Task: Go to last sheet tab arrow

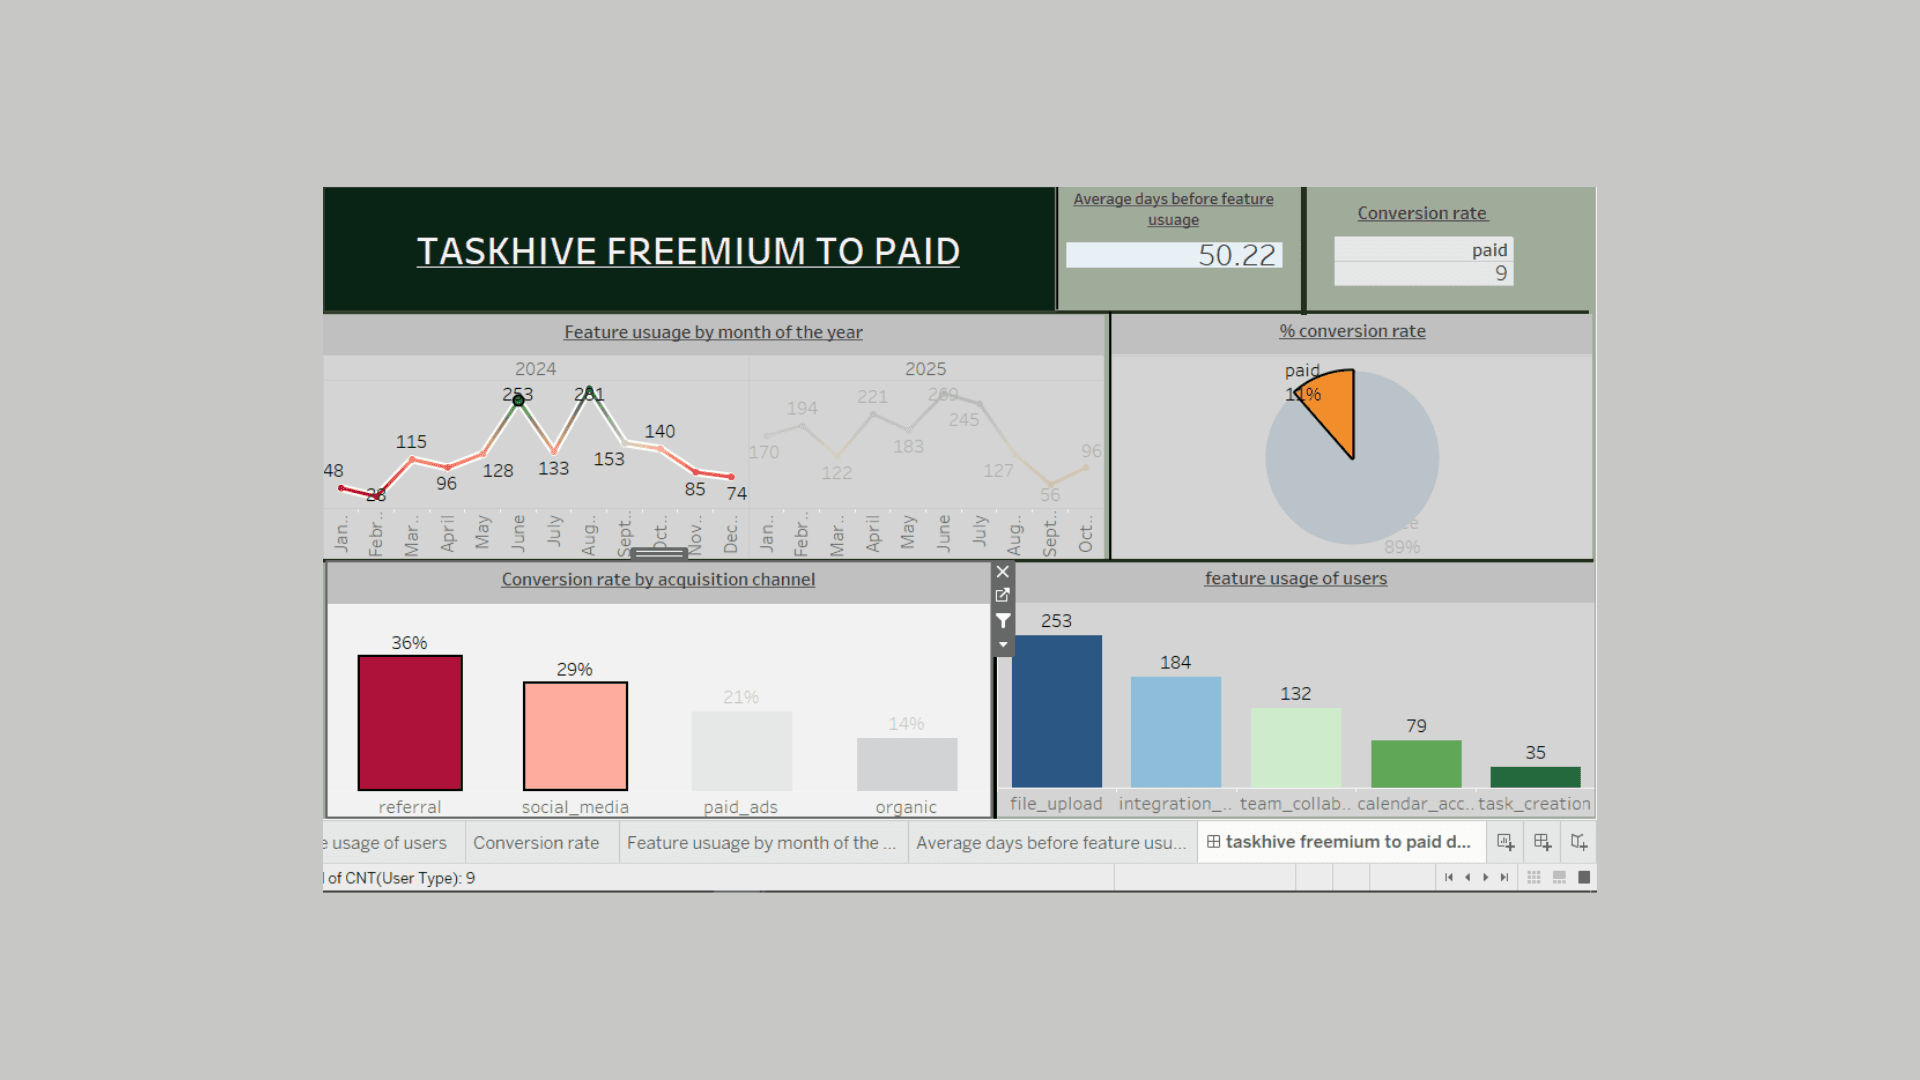Action: [1504, 877]
